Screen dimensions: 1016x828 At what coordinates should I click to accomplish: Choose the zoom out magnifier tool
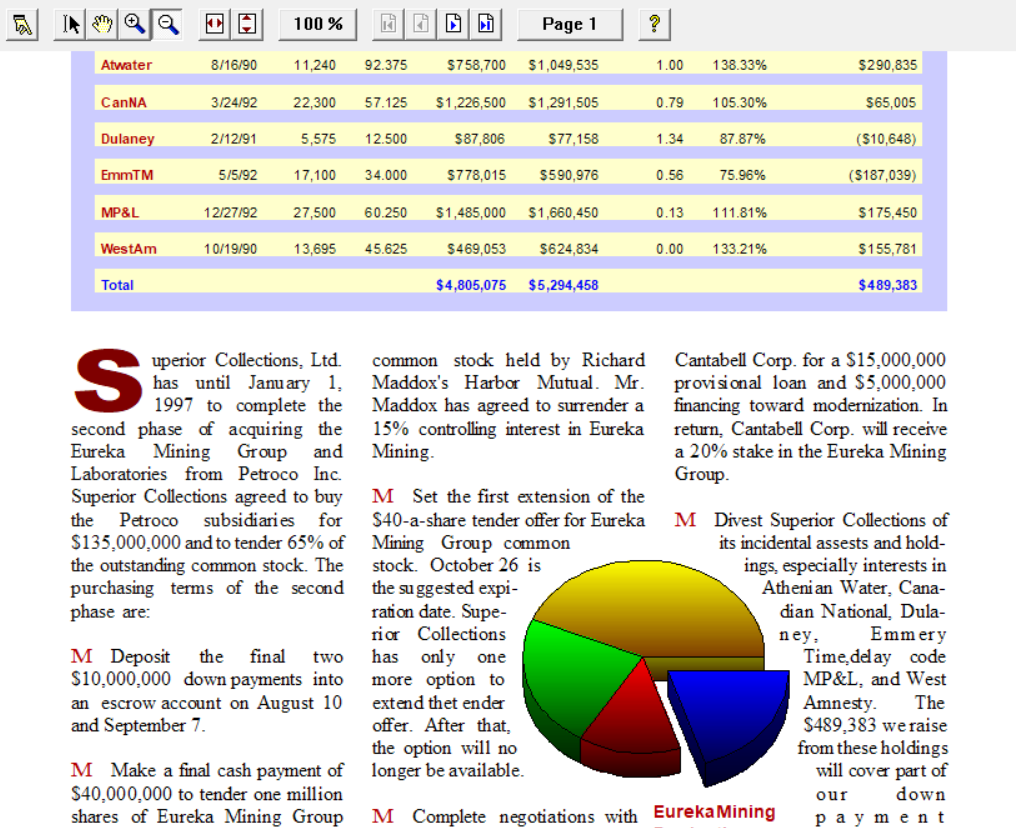pyautogui.click(x=167, y=25)
